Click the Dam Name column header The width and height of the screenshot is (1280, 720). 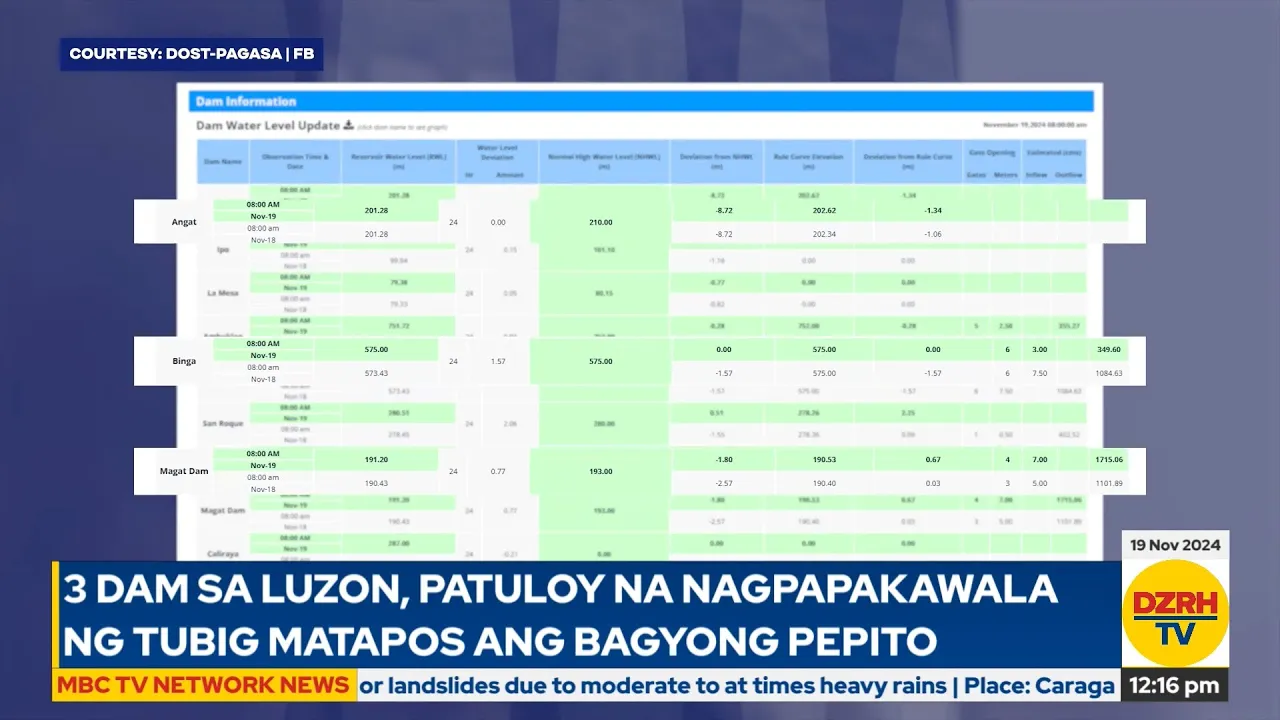pos(223,161)
